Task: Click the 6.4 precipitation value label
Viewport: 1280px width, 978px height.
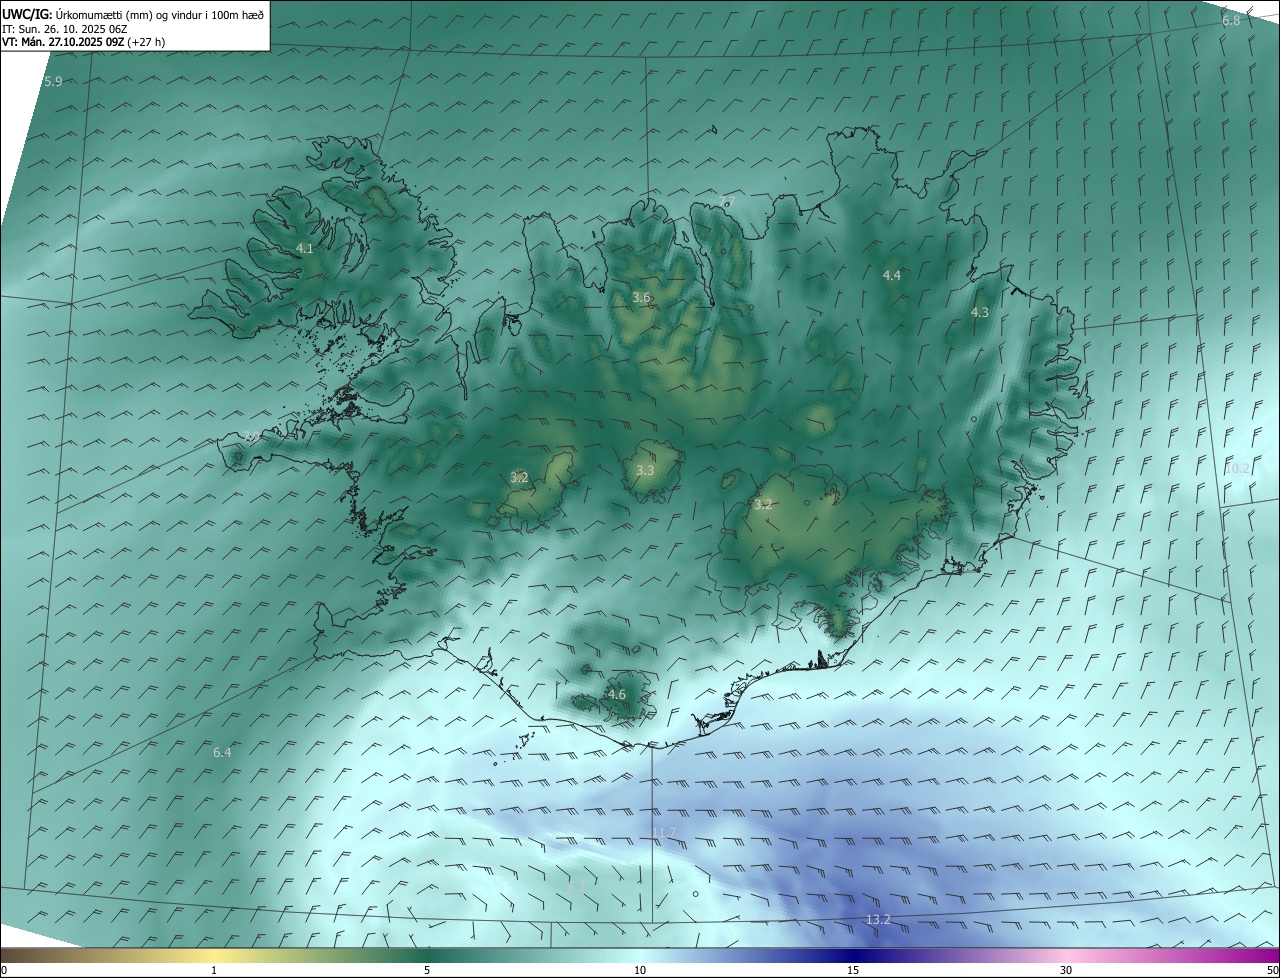Action: tap(222, 752)
